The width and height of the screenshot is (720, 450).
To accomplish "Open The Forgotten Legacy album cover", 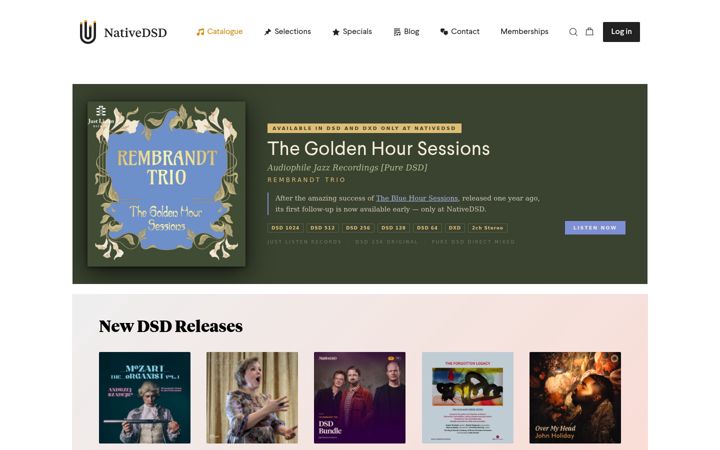I will [467, 398].
